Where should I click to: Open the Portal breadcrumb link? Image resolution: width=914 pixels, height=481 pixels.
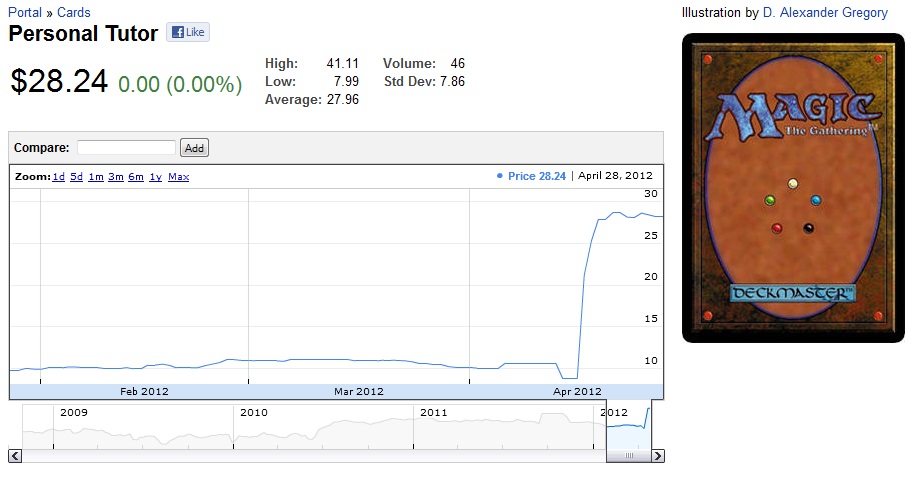25,13
